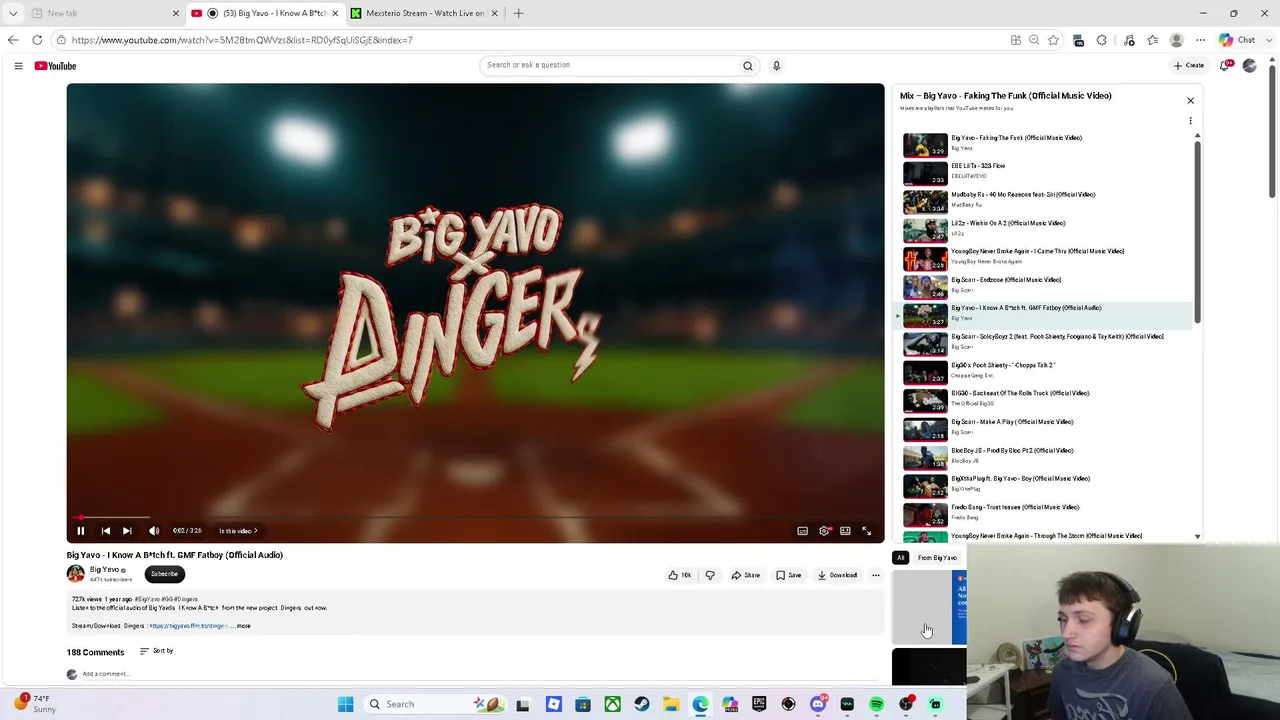The width and height of the screenshot is (1280, 720).
Task: Dislike the video
Action: 710,575
